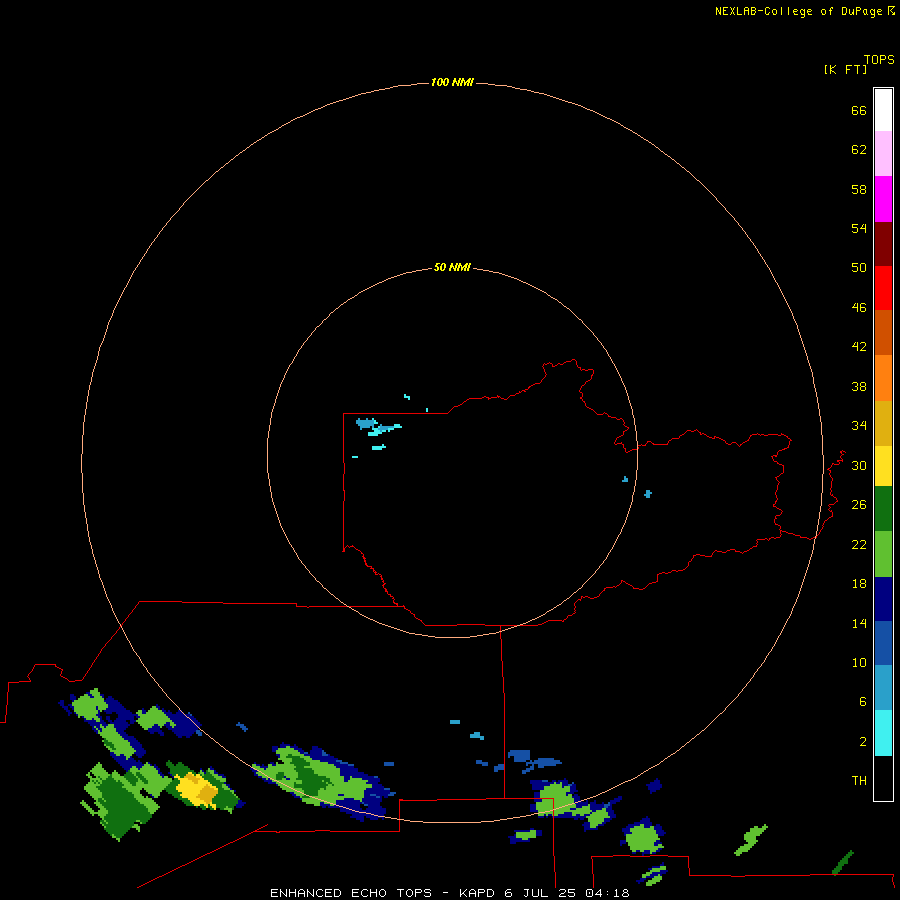Click the '34' legend value
This screenshot has height=900, width=900.
(859, 426)
